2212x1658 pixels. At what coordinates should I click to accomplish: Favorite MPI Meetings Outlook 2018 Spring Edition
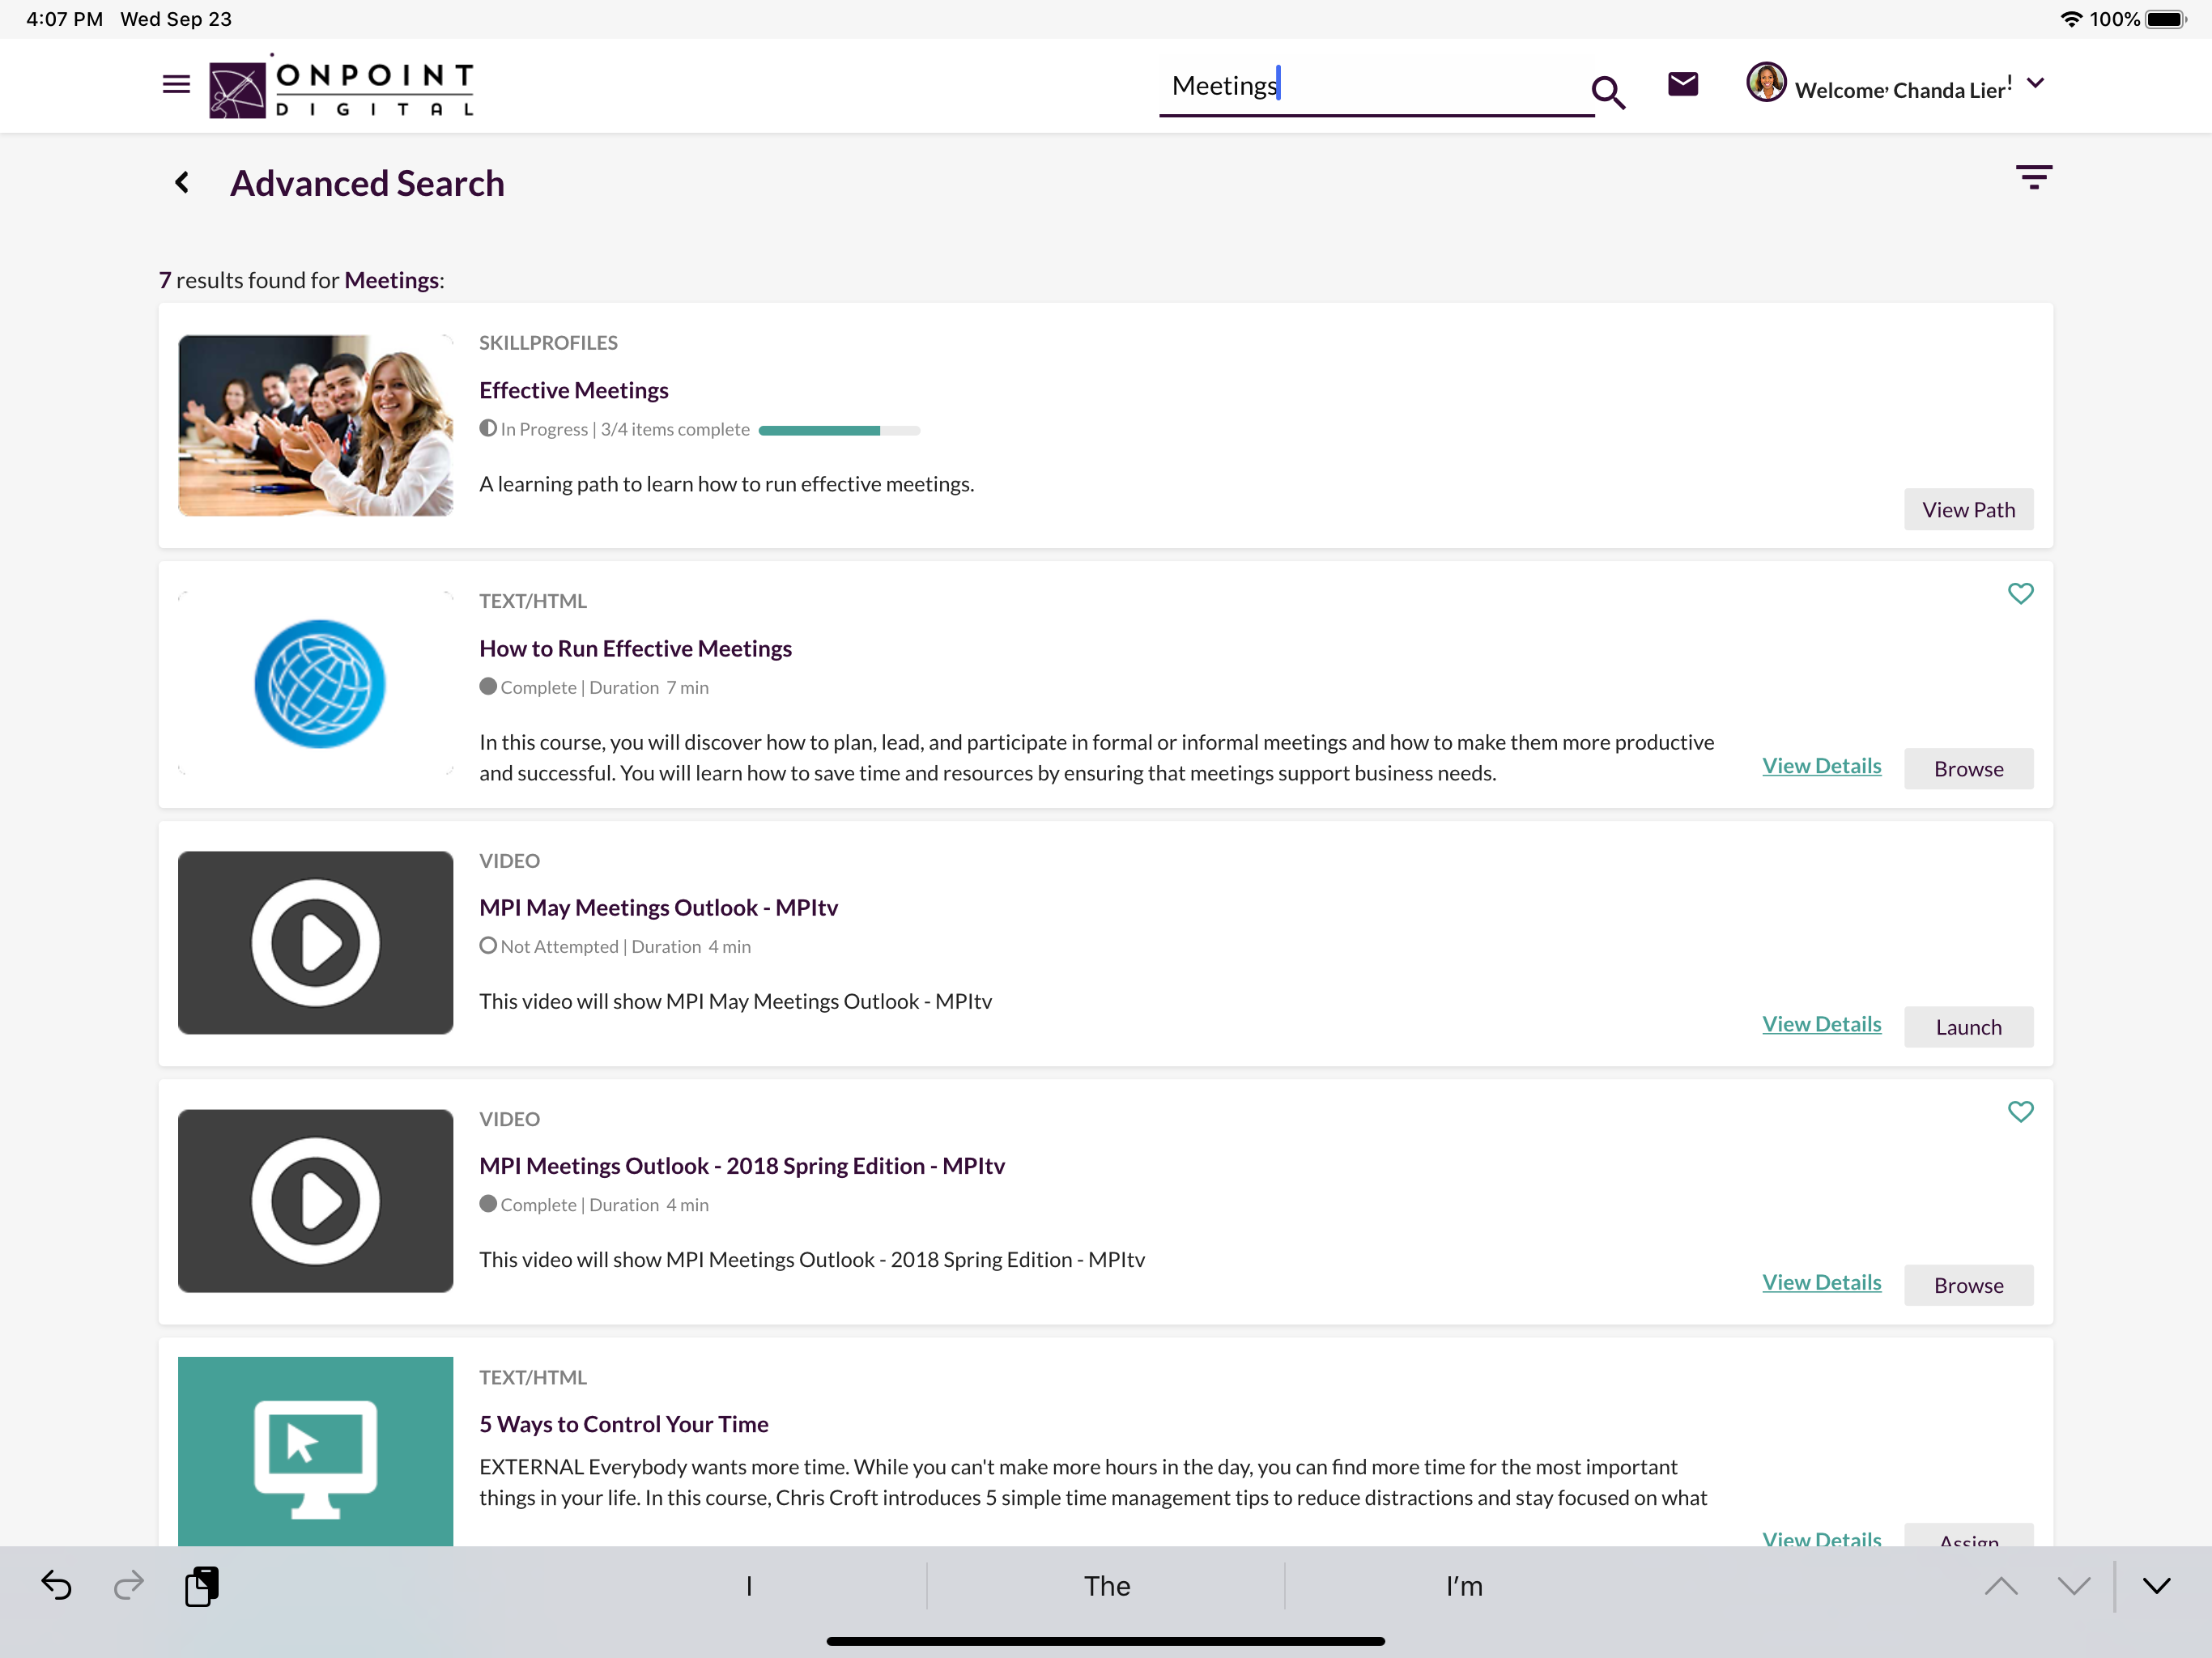click(x=2021, y=1111)
